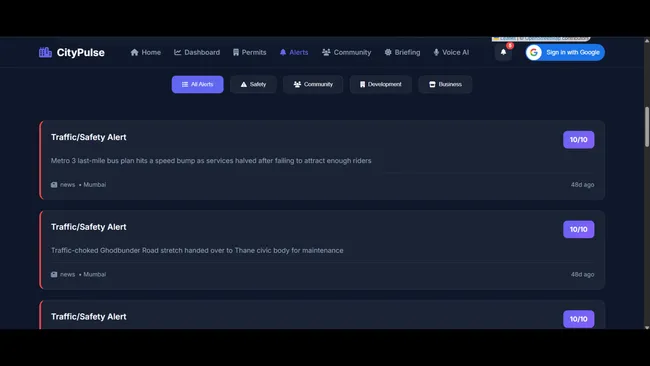Viewport: 650px width, 366px height.
Task: Click Sign in with Google button
Action: click(x=565, y=52)
